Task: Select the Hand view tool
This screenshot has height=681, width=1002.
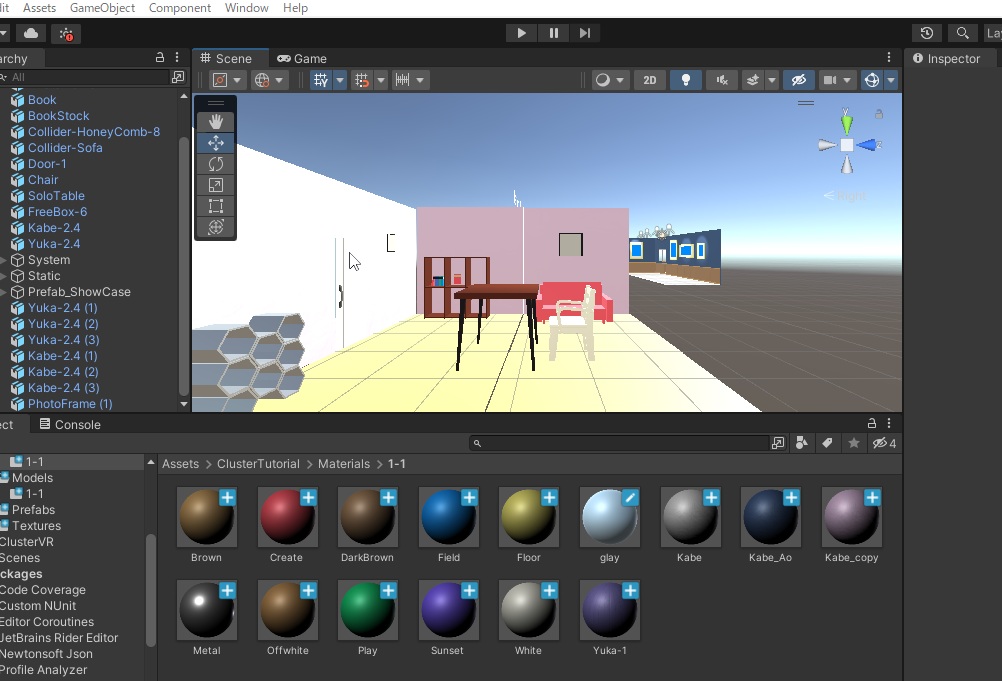Action: click(215, 122)
